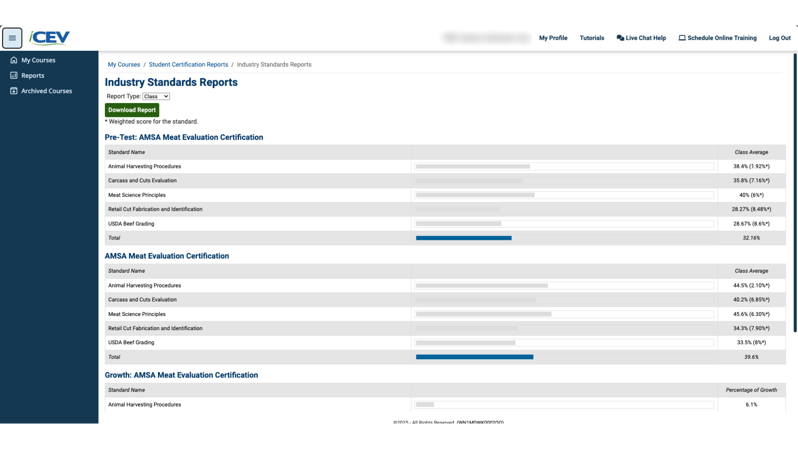Click the 39.6% certification total value
Screen dimensions: 798x449
[x=751, y=357]
